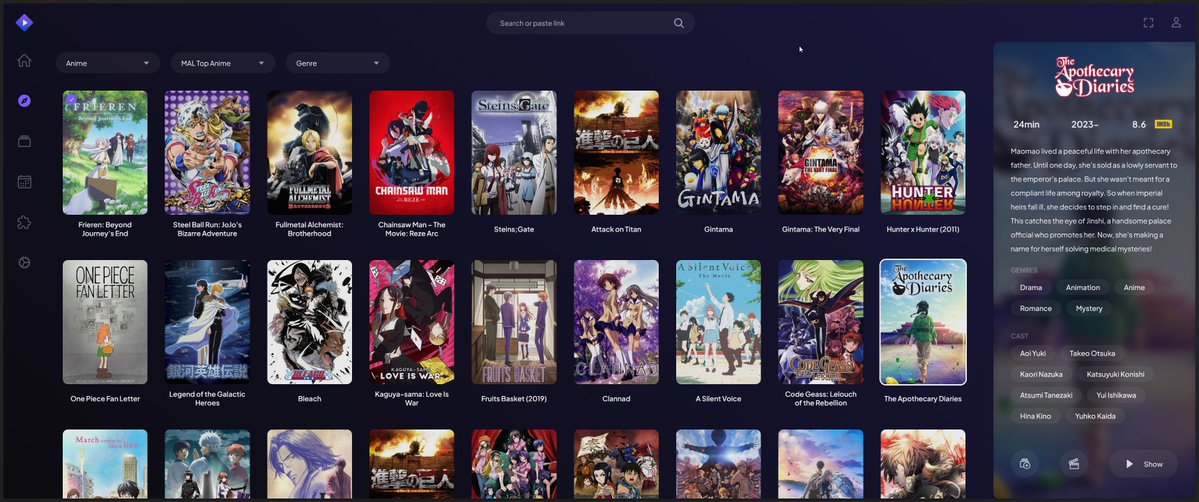Viewport: 1199px width, 502px height.
Task: Click the Stremio logo icon
Action: pos(24,23)
